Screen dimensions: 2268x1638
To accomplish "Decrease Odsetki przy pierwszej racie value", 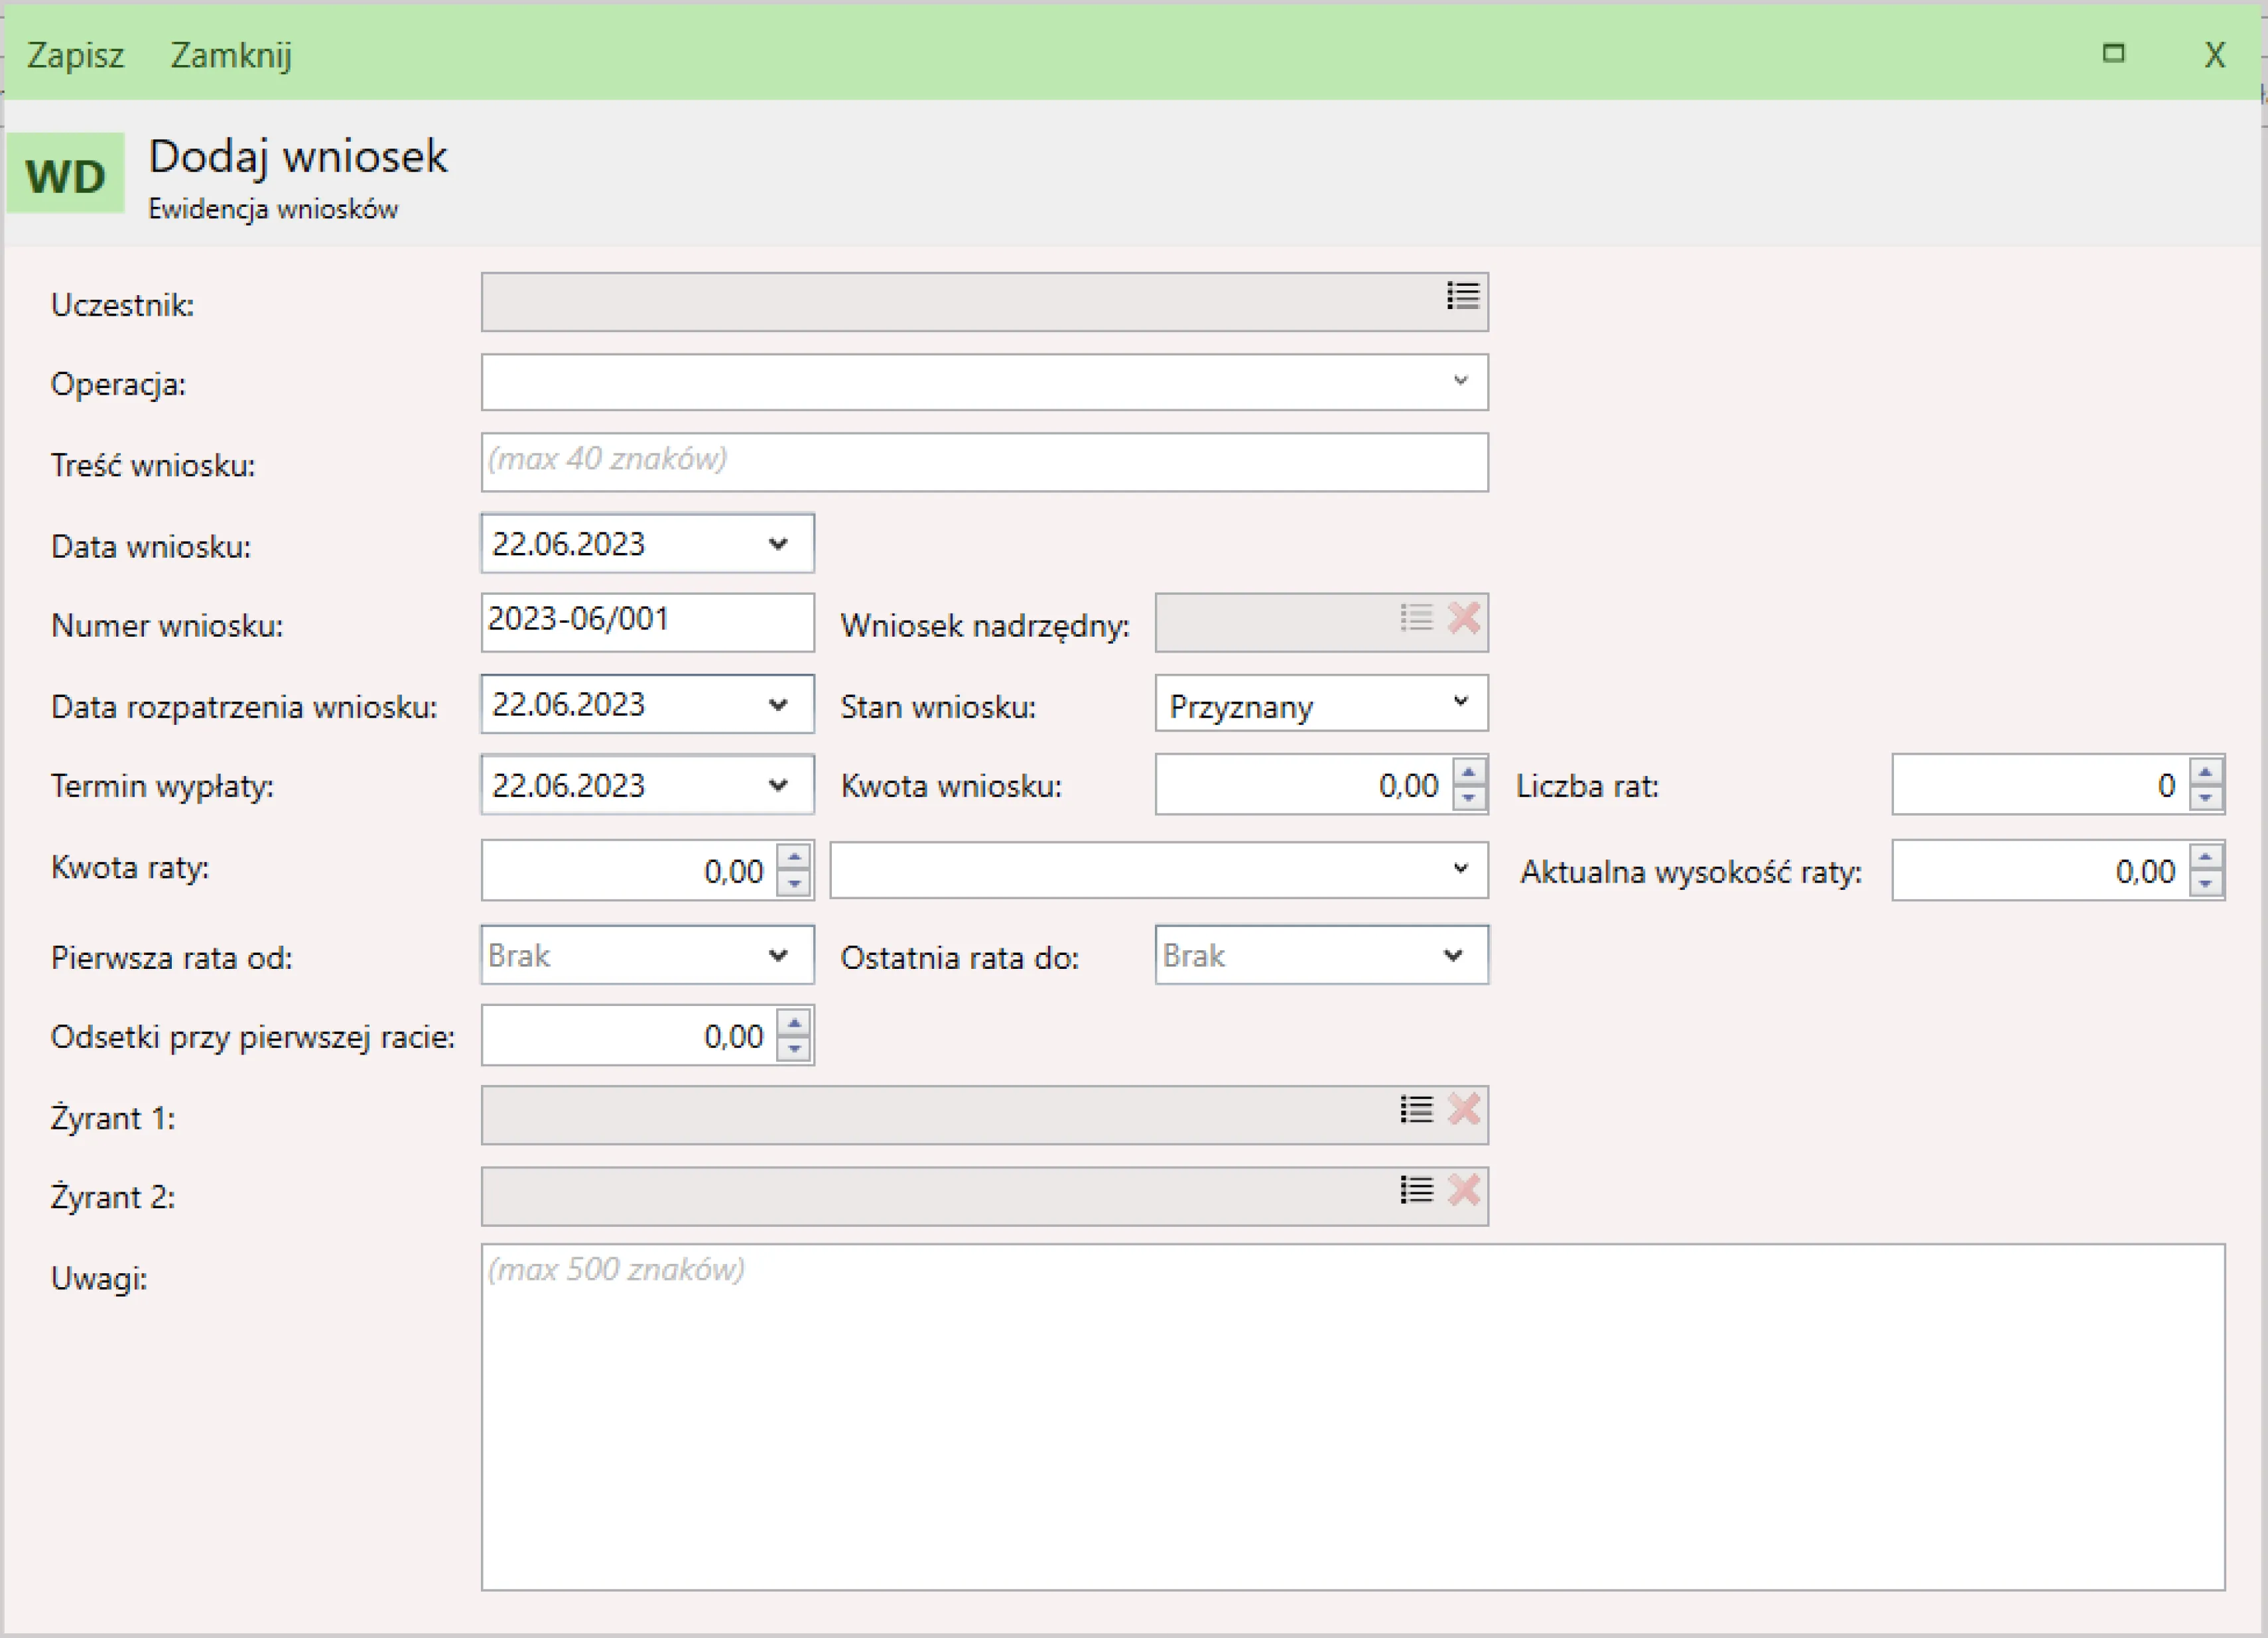I will 795,1049.
